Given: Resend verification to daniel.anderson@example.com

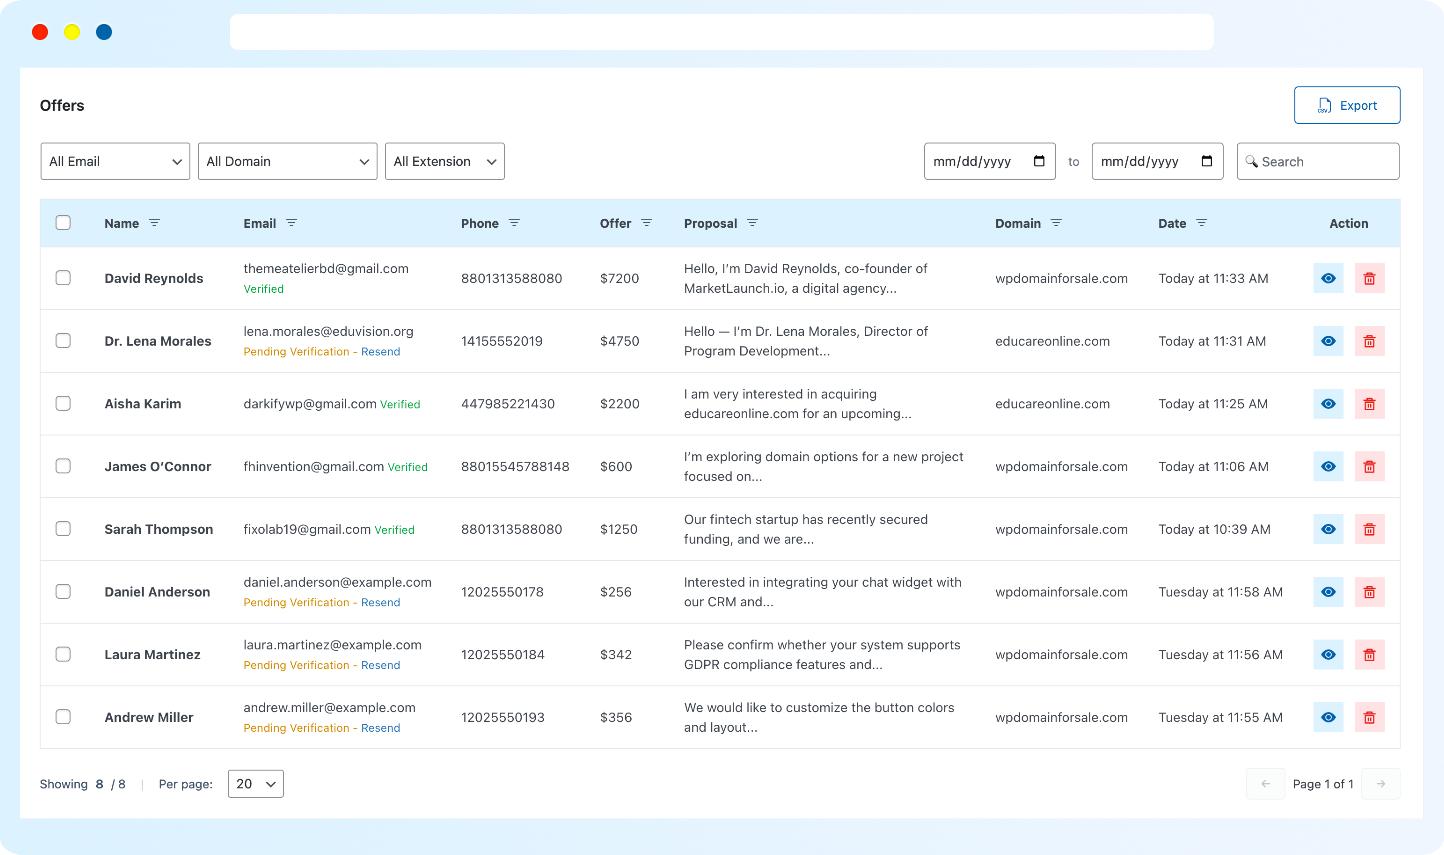Looking at the screenshot, I should coord(380,603).
